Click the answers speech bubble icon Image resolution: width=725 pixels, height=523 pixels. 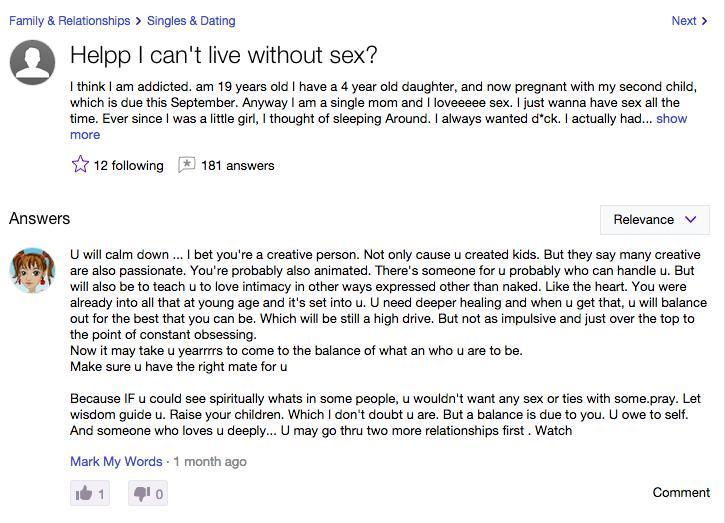pyautogui.click(x=186, y=165)
